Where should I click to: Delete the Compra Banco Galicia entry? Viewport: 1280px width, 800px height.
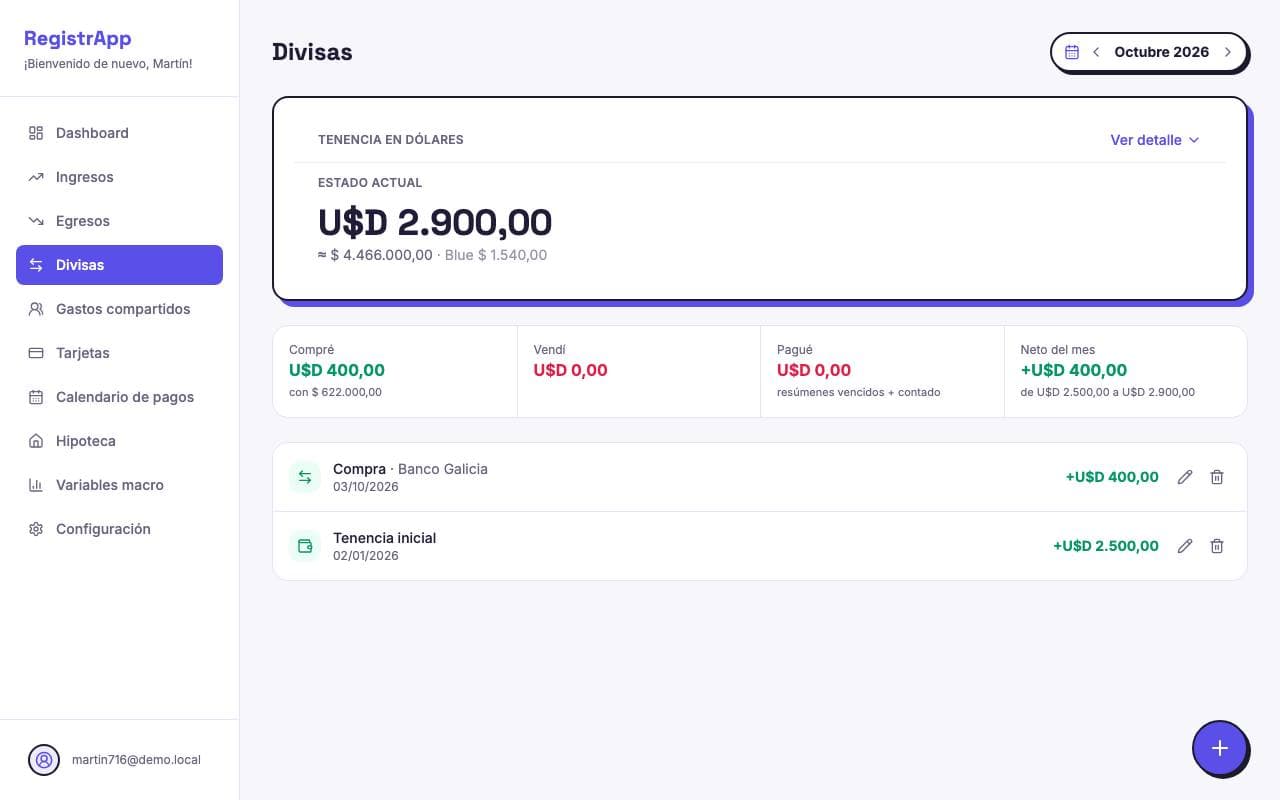coord(1217,477)
